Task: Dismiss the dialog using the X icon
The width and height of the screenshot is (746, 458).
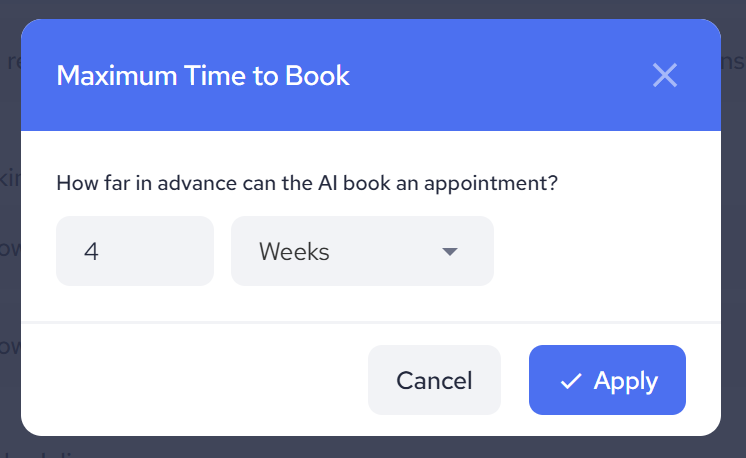Action: coord(665,75)
